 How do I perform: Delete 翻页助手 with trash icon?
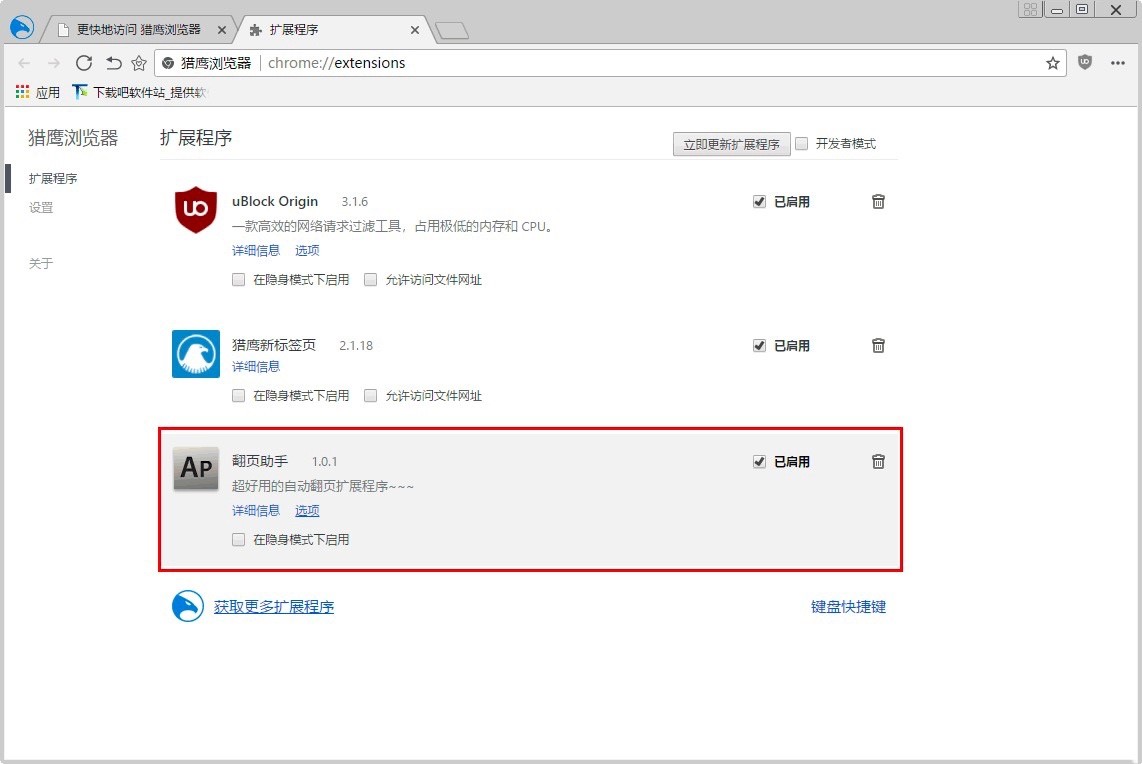point(878,461)
